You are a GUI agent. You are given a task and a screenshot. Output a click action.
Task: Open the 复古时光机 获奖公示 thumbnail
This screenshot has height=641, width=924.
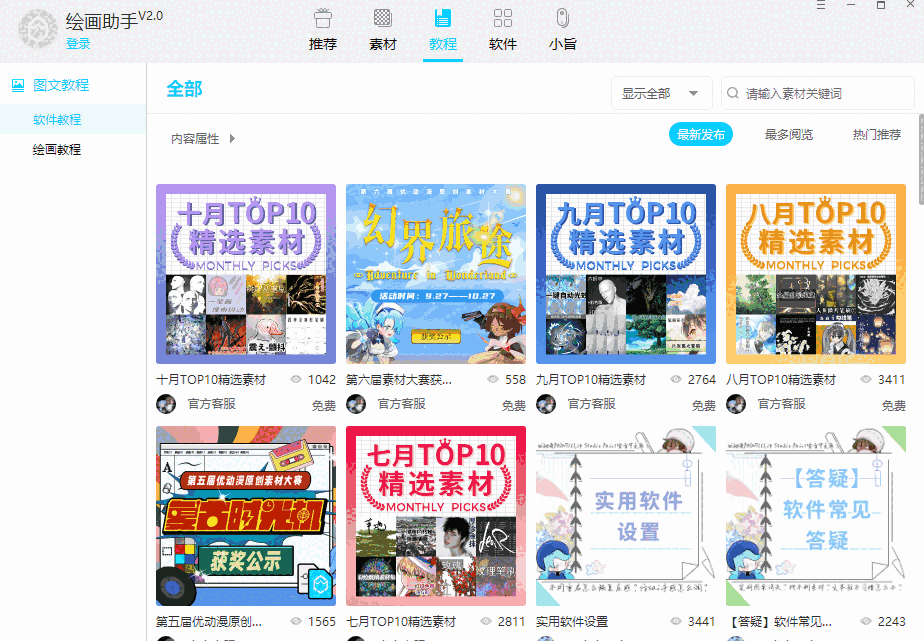(246, 516)
